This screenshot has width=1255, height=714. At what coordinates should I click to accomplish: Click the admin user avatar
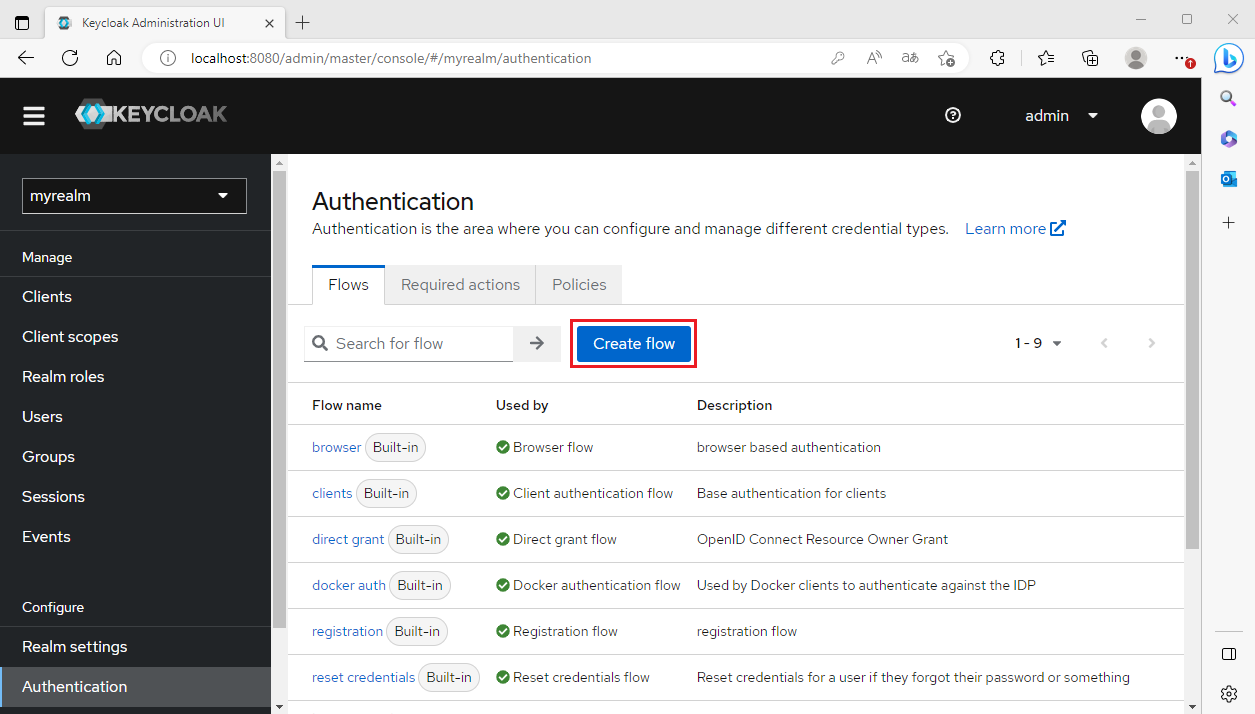point(1158,115)
